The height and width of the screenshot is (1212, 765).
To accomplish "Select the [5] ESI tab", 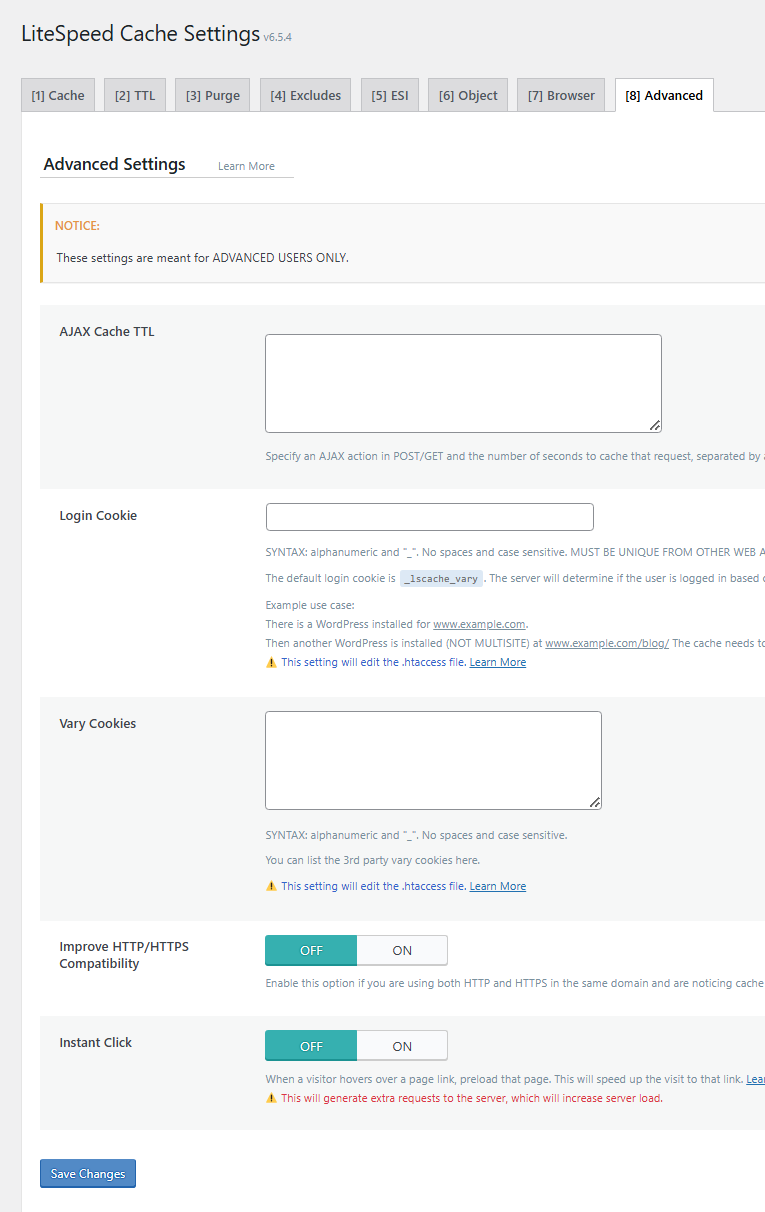I will point(390,95).
